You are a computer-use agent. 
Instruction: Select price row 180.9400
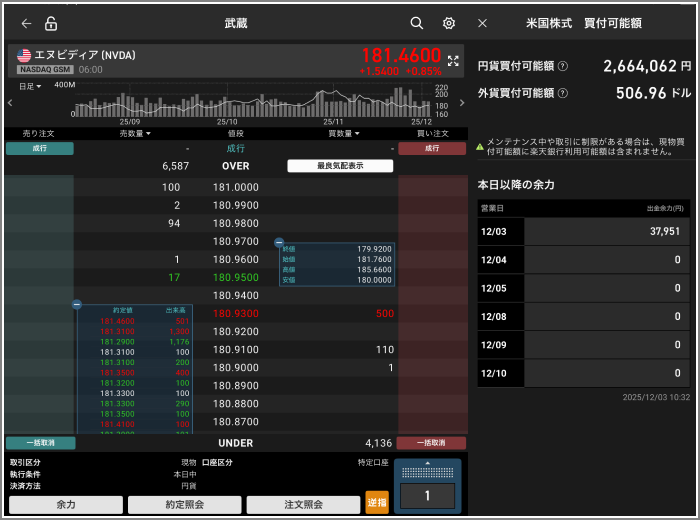pos(236,295)
